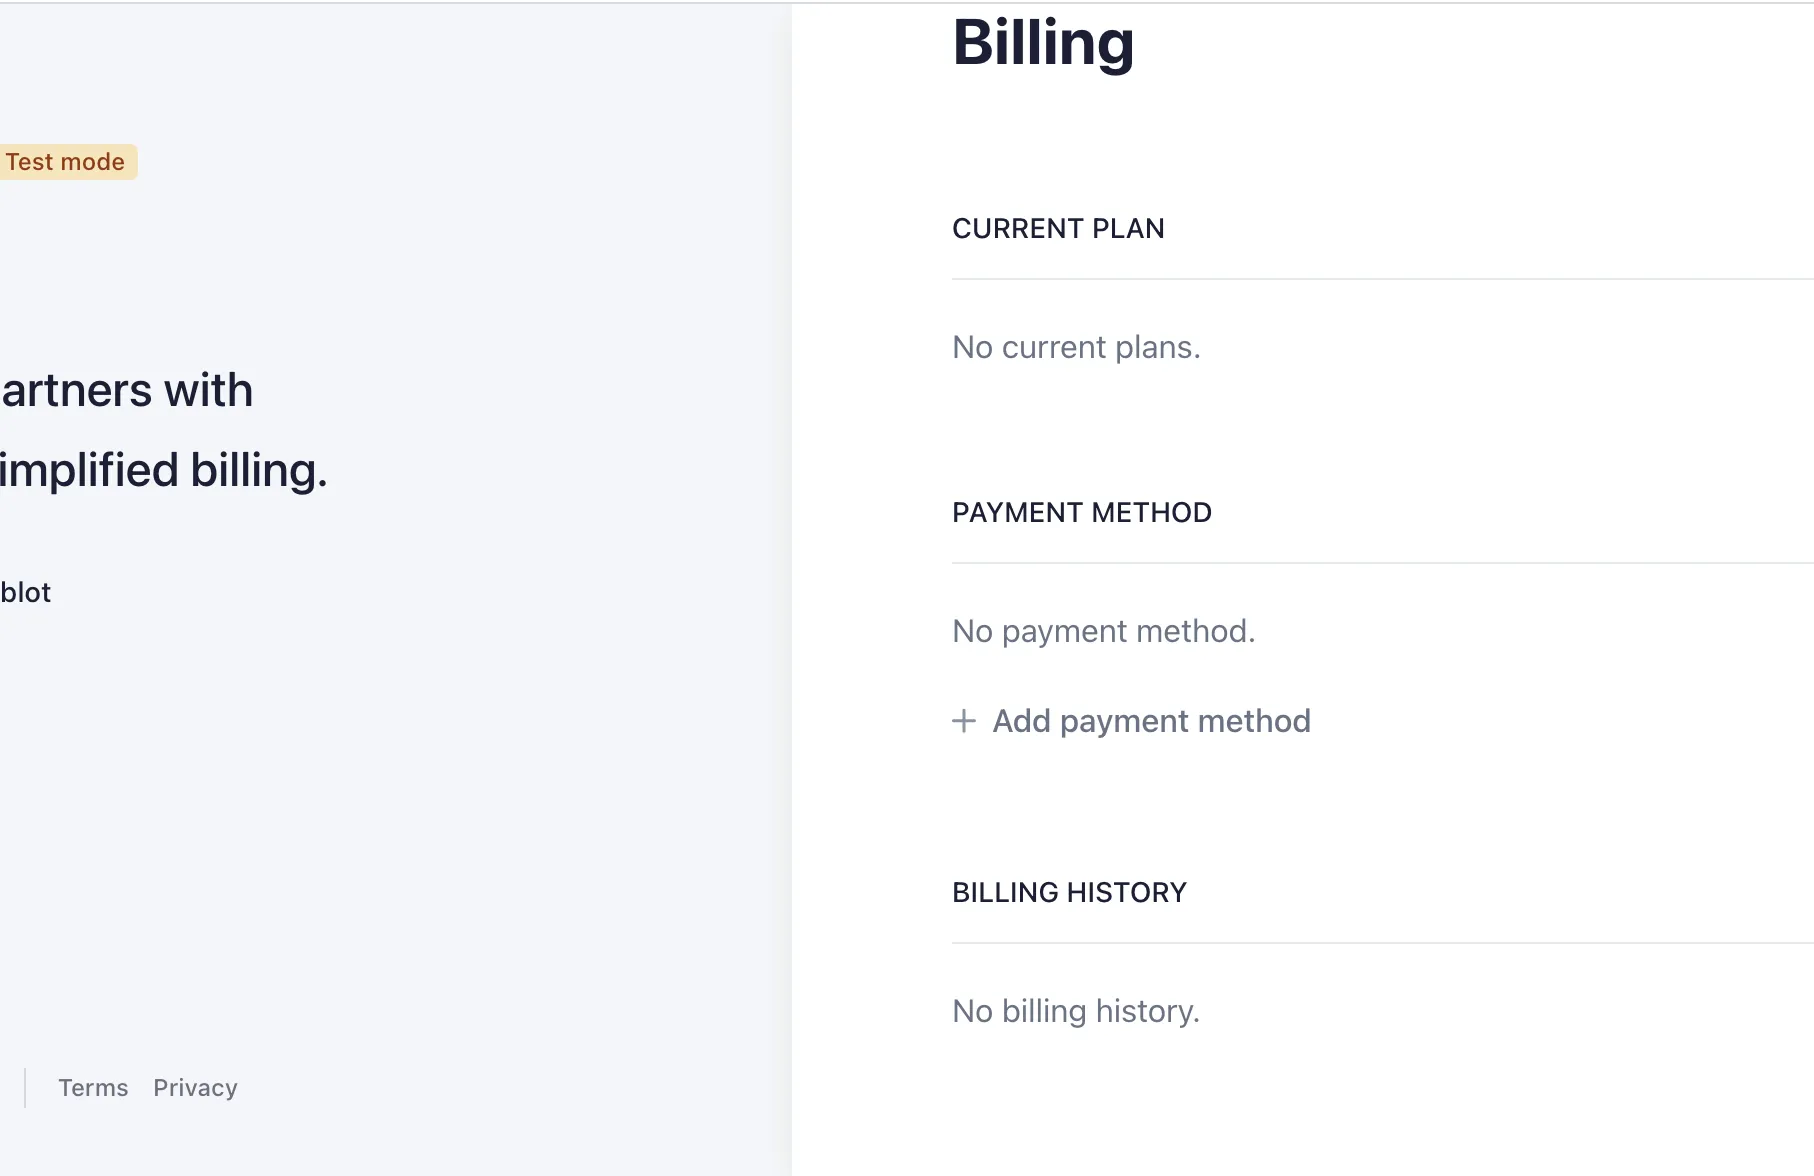
Task: Click the 'No payment method.' message
Action: [1103, 631]
